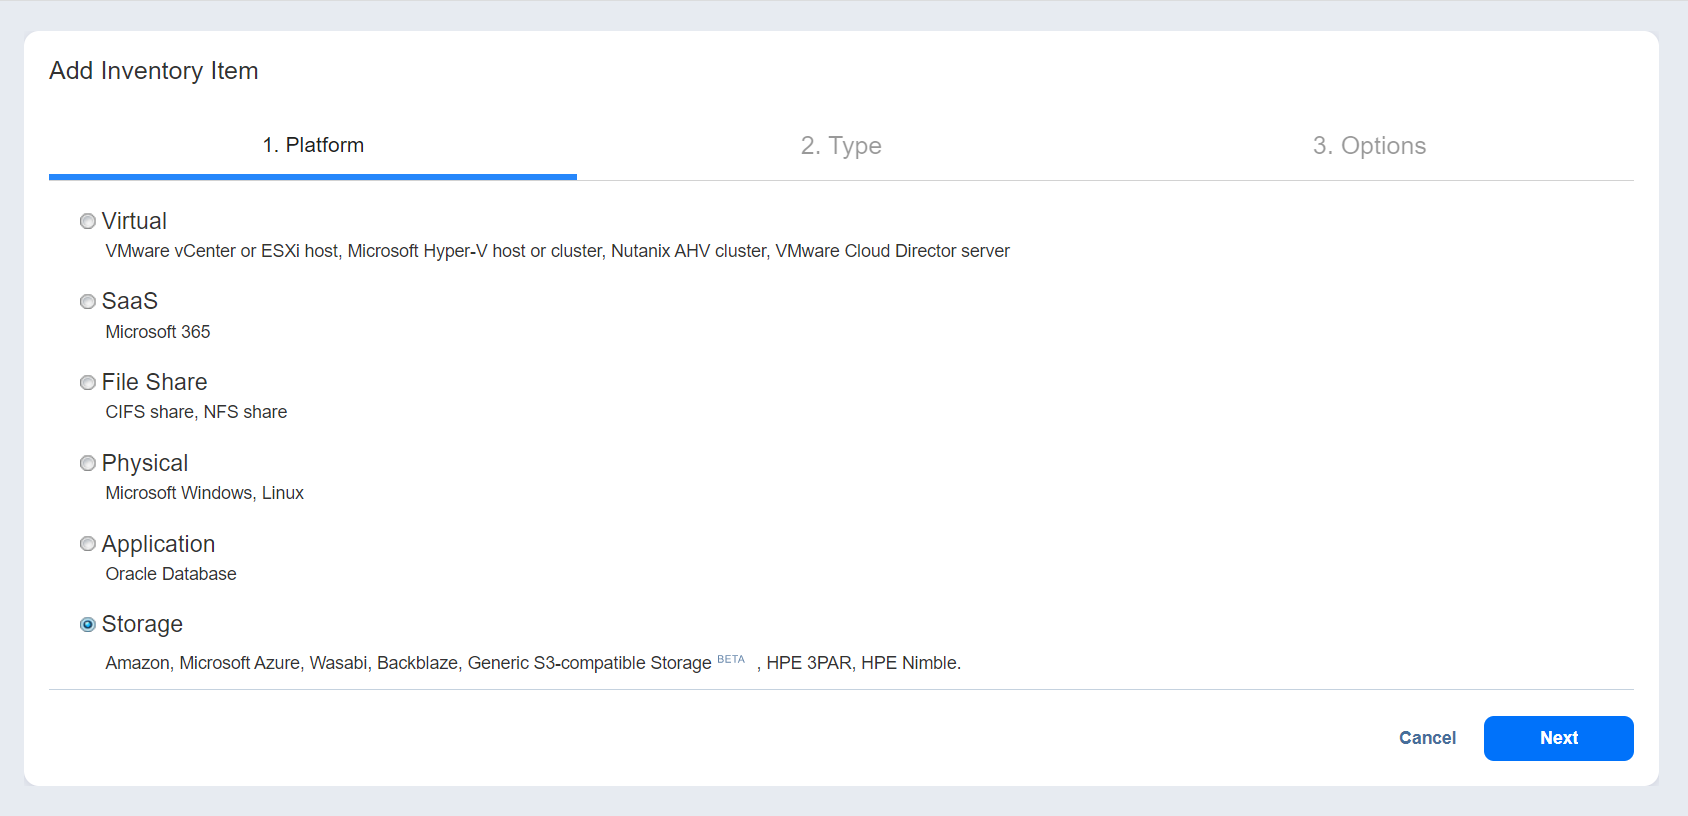The width and height of the screenshot is (1688, 816).
Task: Click the CIFS share, NFS share description
Action: (x=196, y=412)
